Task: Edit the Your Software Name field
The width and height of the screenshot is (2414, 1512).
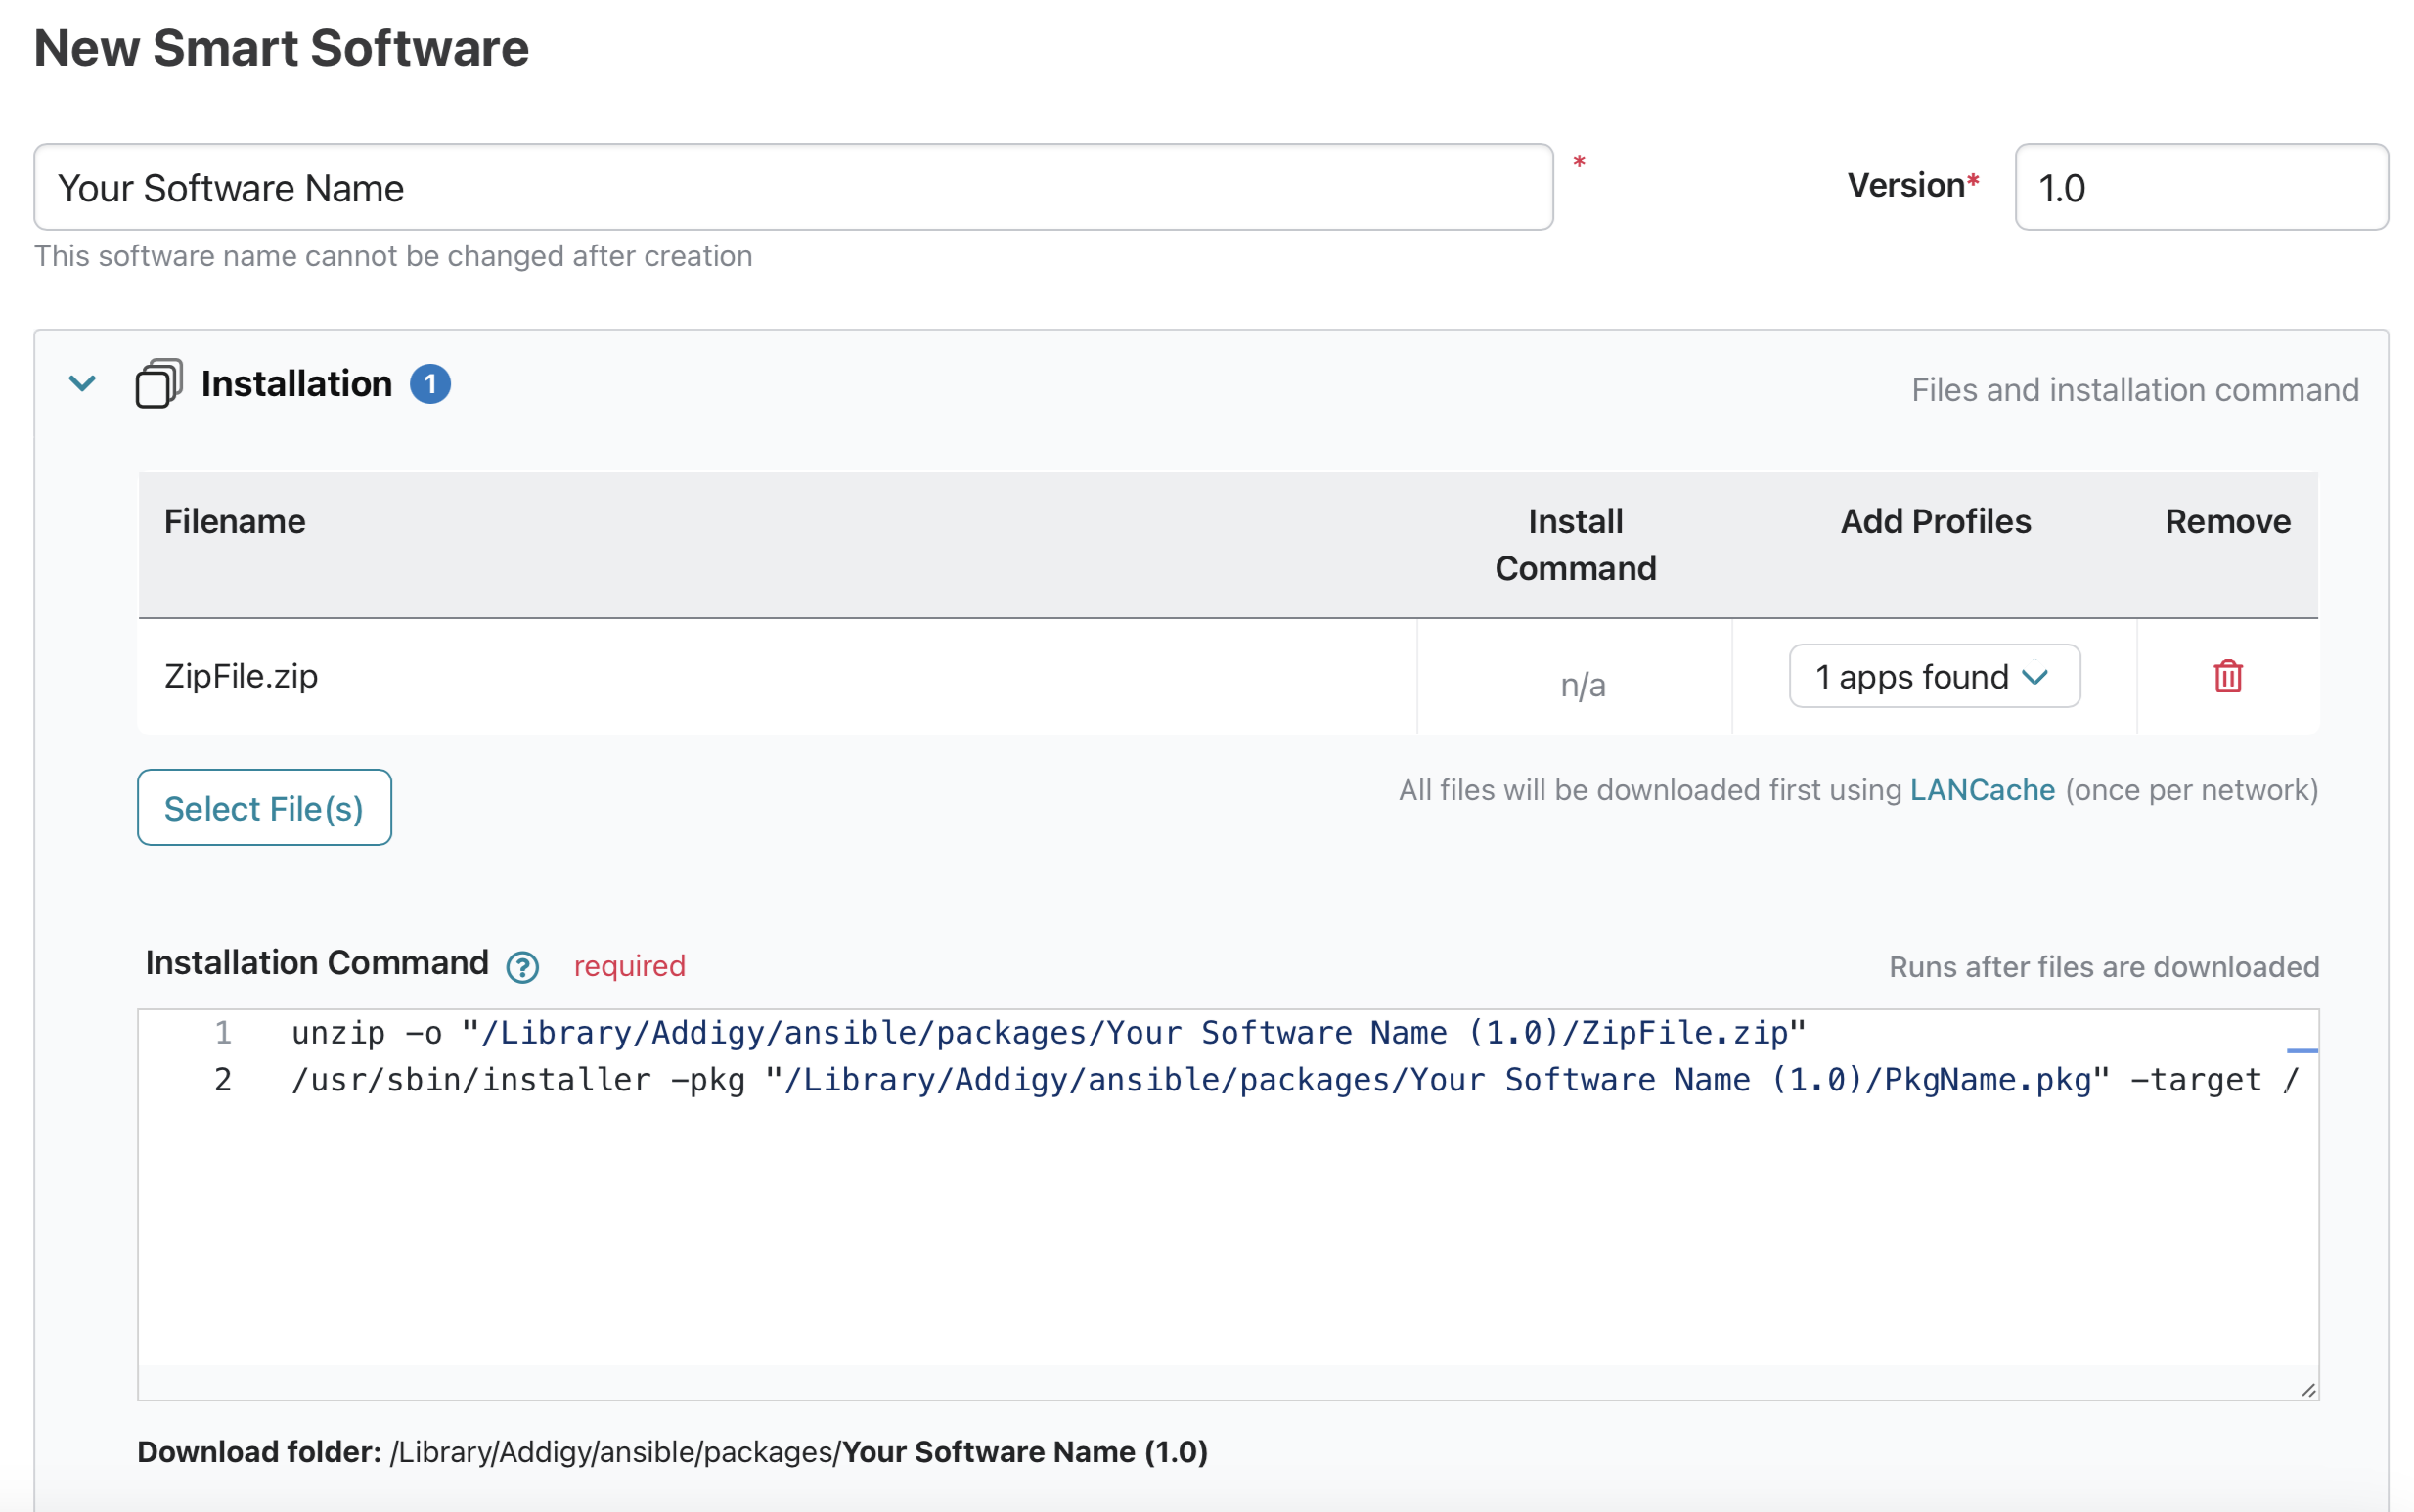Action: tap(793, 187)
